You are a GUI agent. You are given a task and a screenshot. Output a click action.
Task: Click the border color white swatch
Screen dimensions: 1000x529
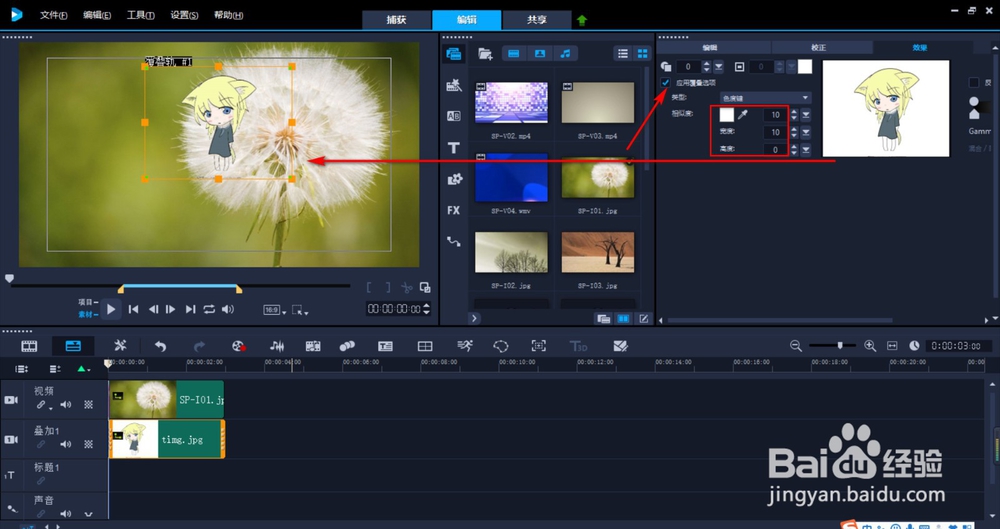[x=805, y=66]
